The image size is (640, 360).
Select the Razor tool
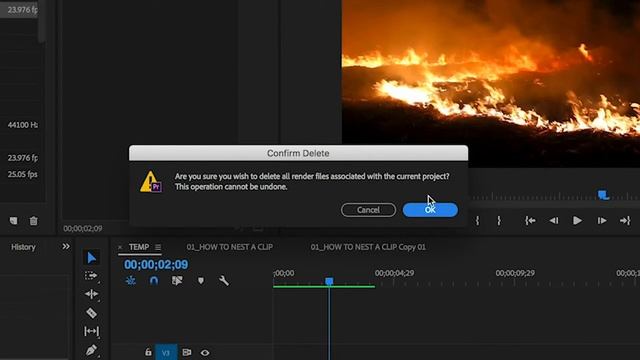(91, 313)
